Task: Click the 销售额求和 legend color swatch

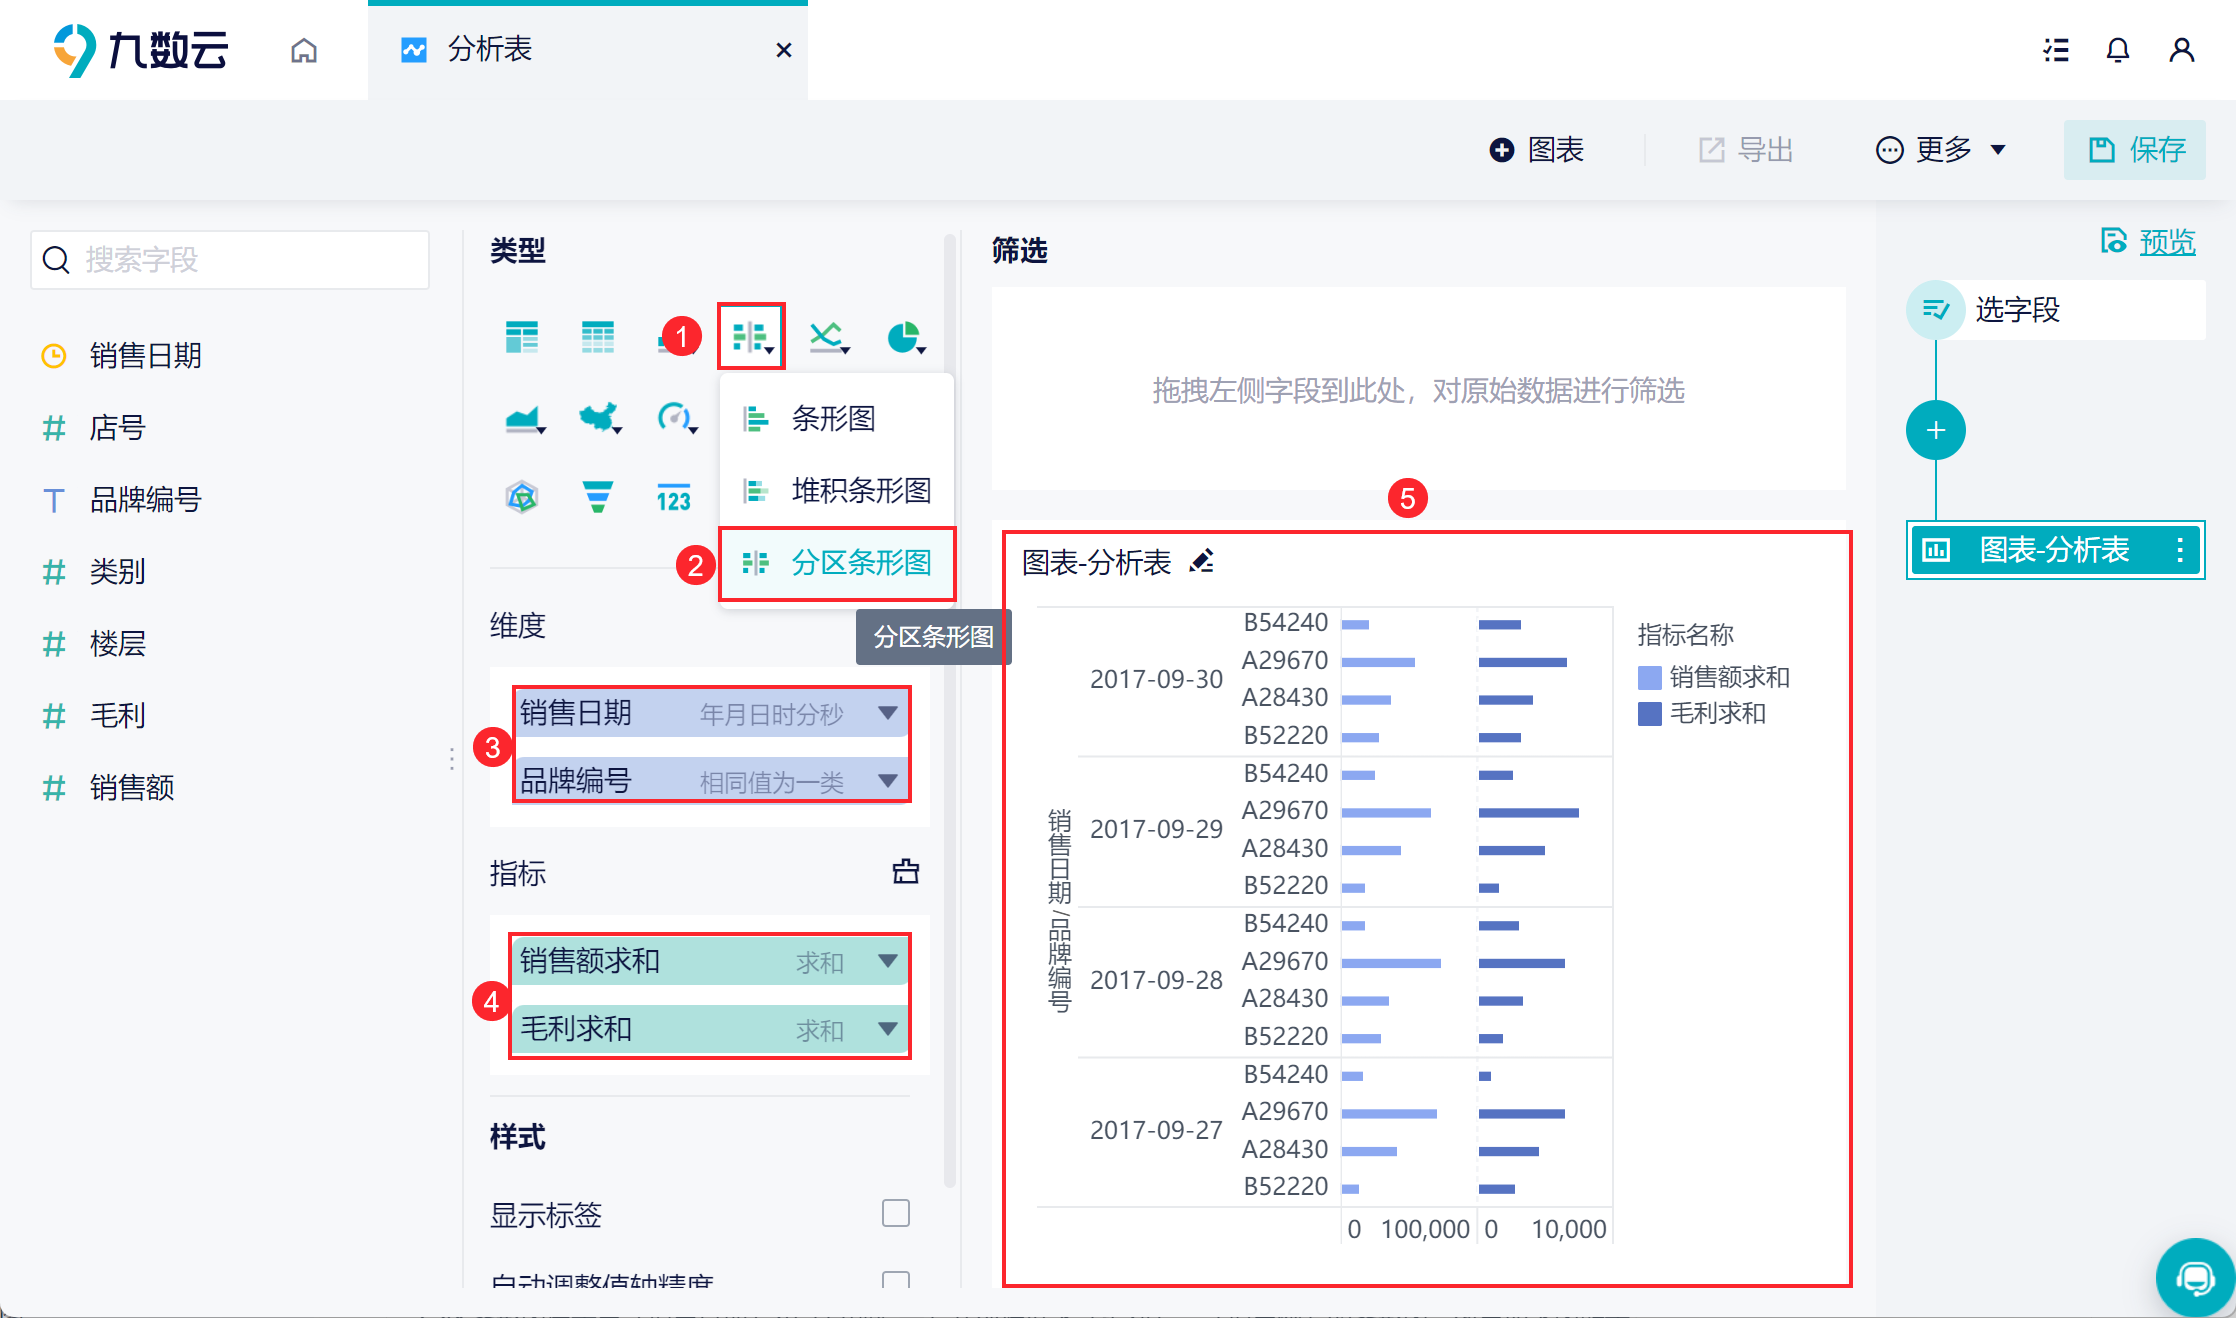Action: click(1649, 678)
